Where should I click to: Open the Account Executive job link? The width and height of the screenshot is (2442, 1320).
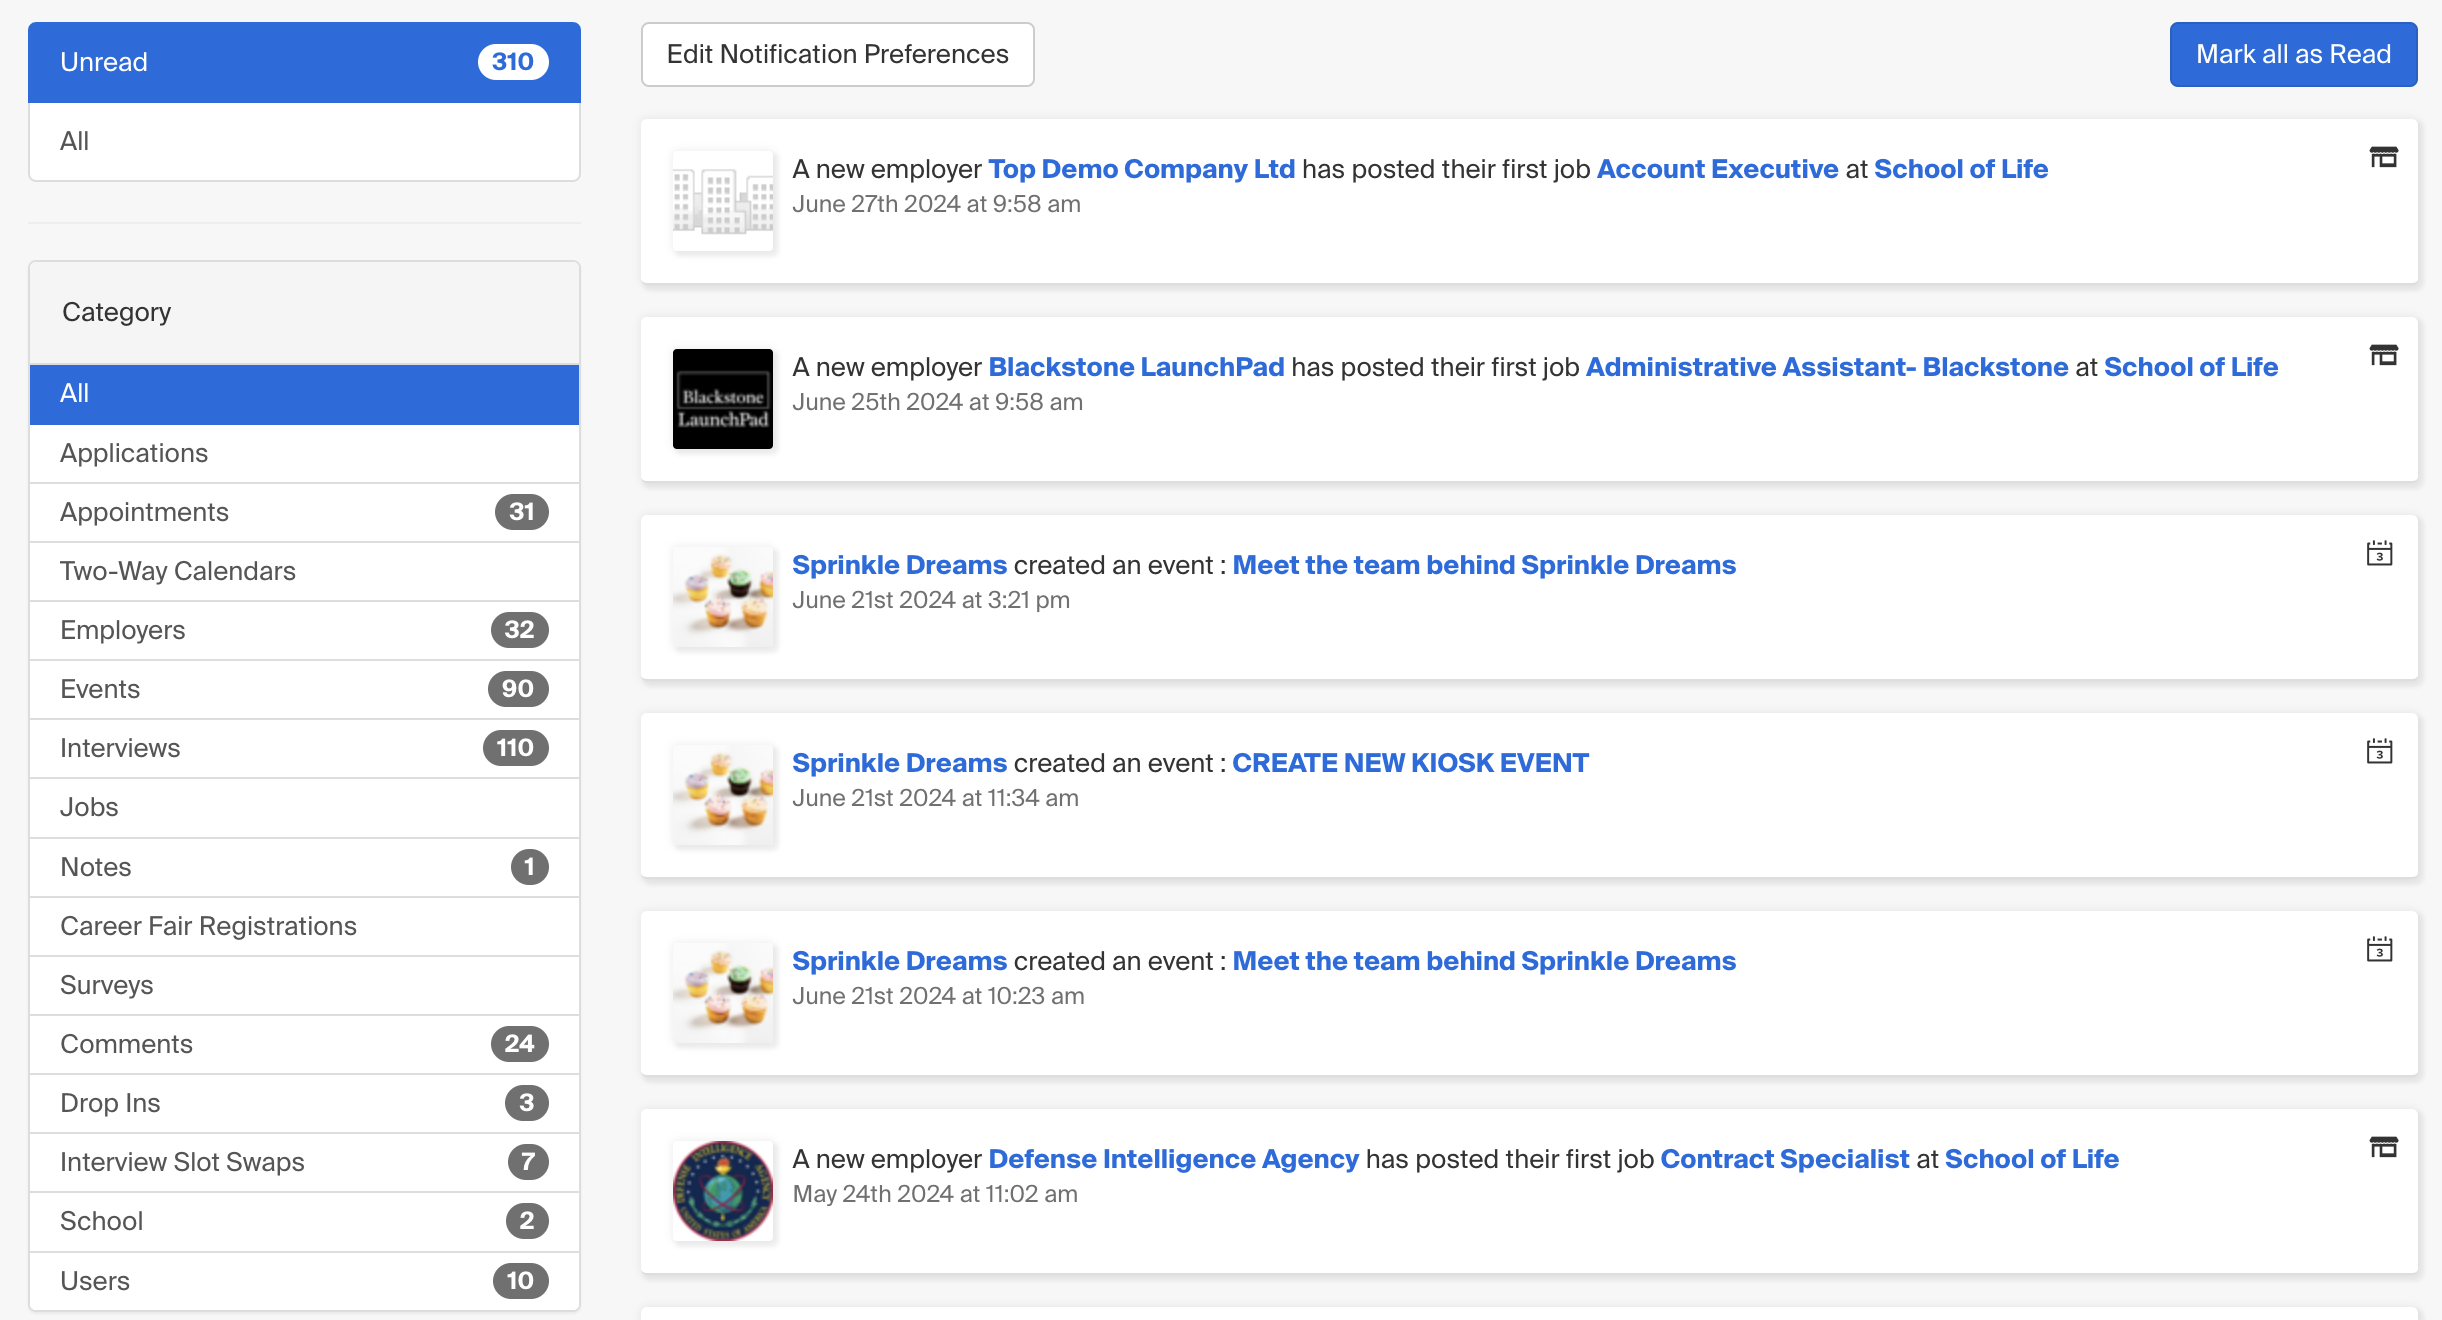click(x=1717, y=169)
